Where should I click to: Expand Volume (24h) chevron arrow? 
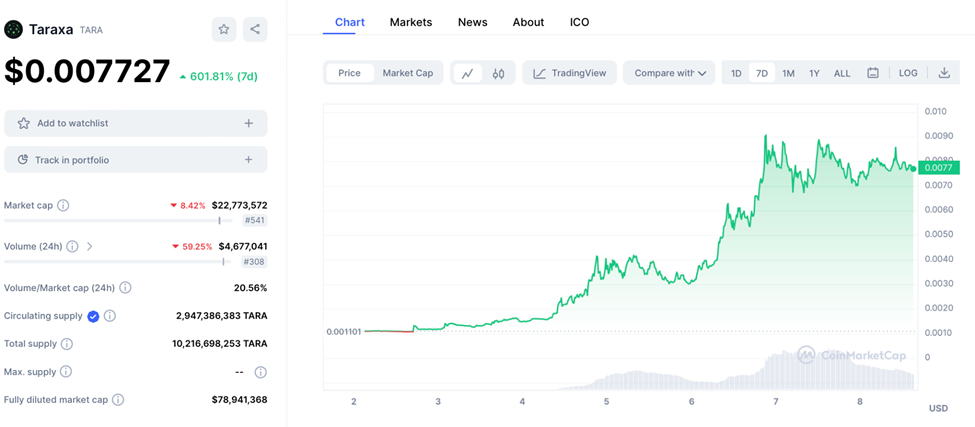[90, 246]
